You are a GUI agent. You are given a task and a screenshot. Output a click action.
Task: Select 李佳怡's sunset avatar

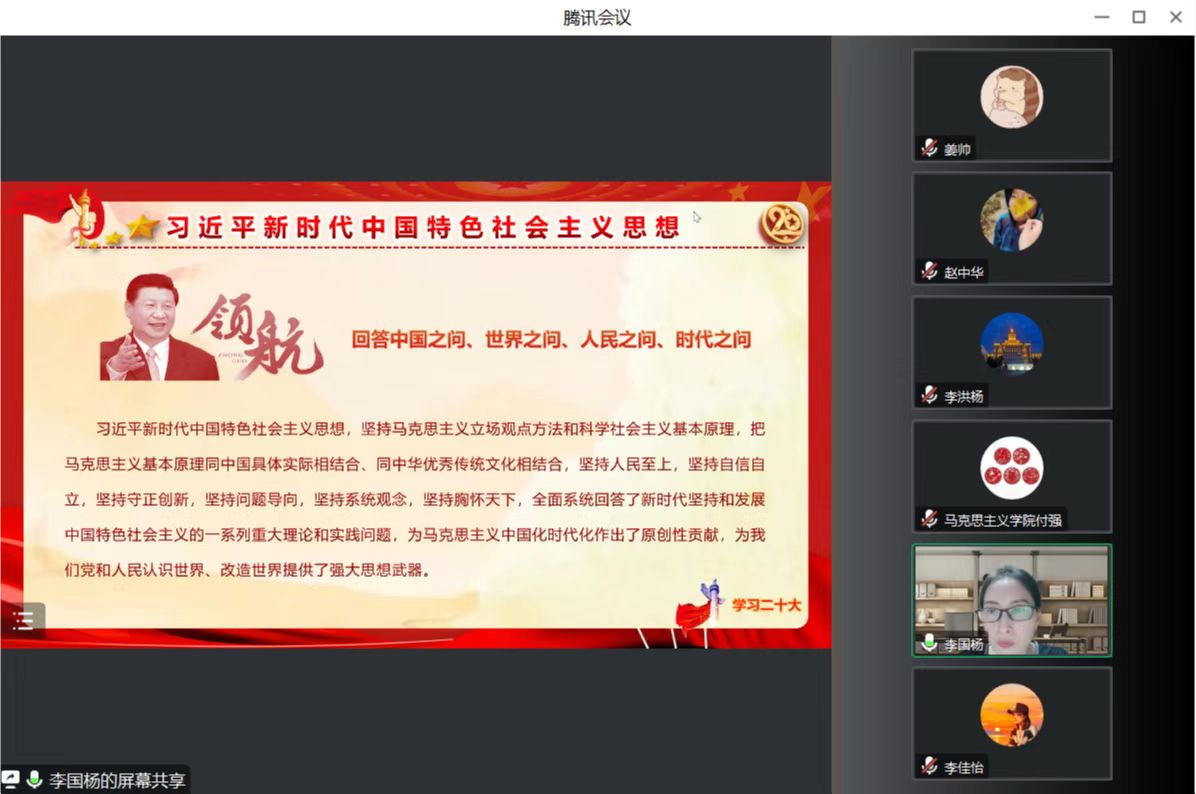pyautogui.click(x=1011, y=715)
